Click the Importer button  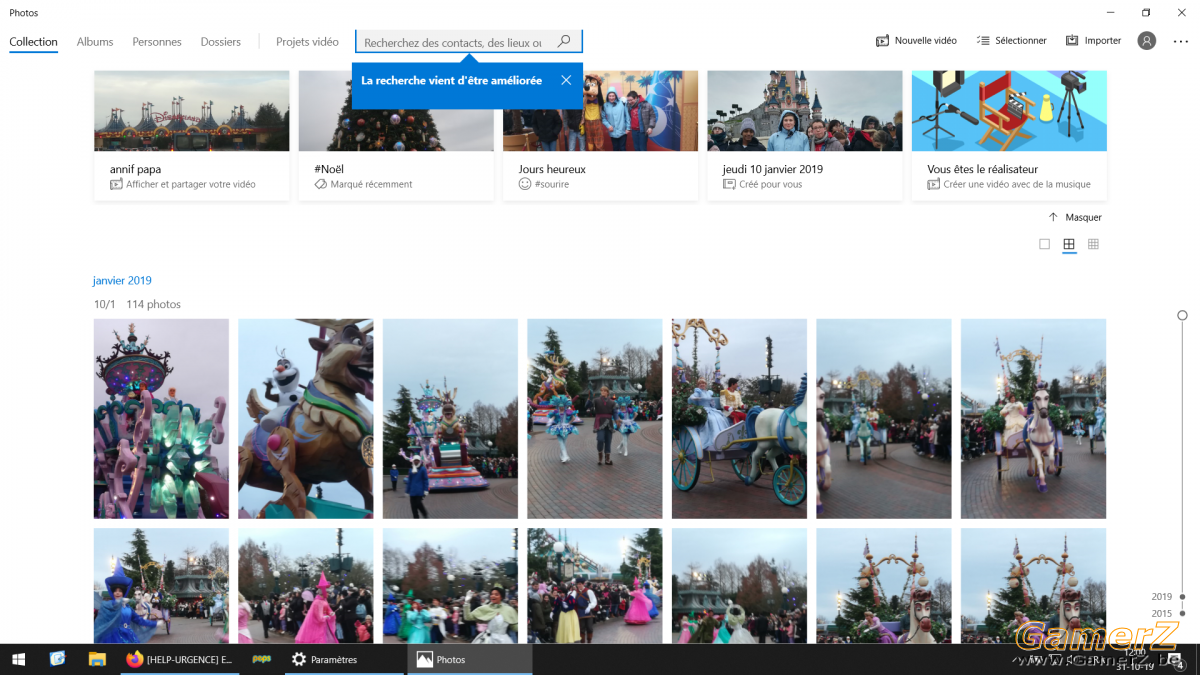(1093, 41)
